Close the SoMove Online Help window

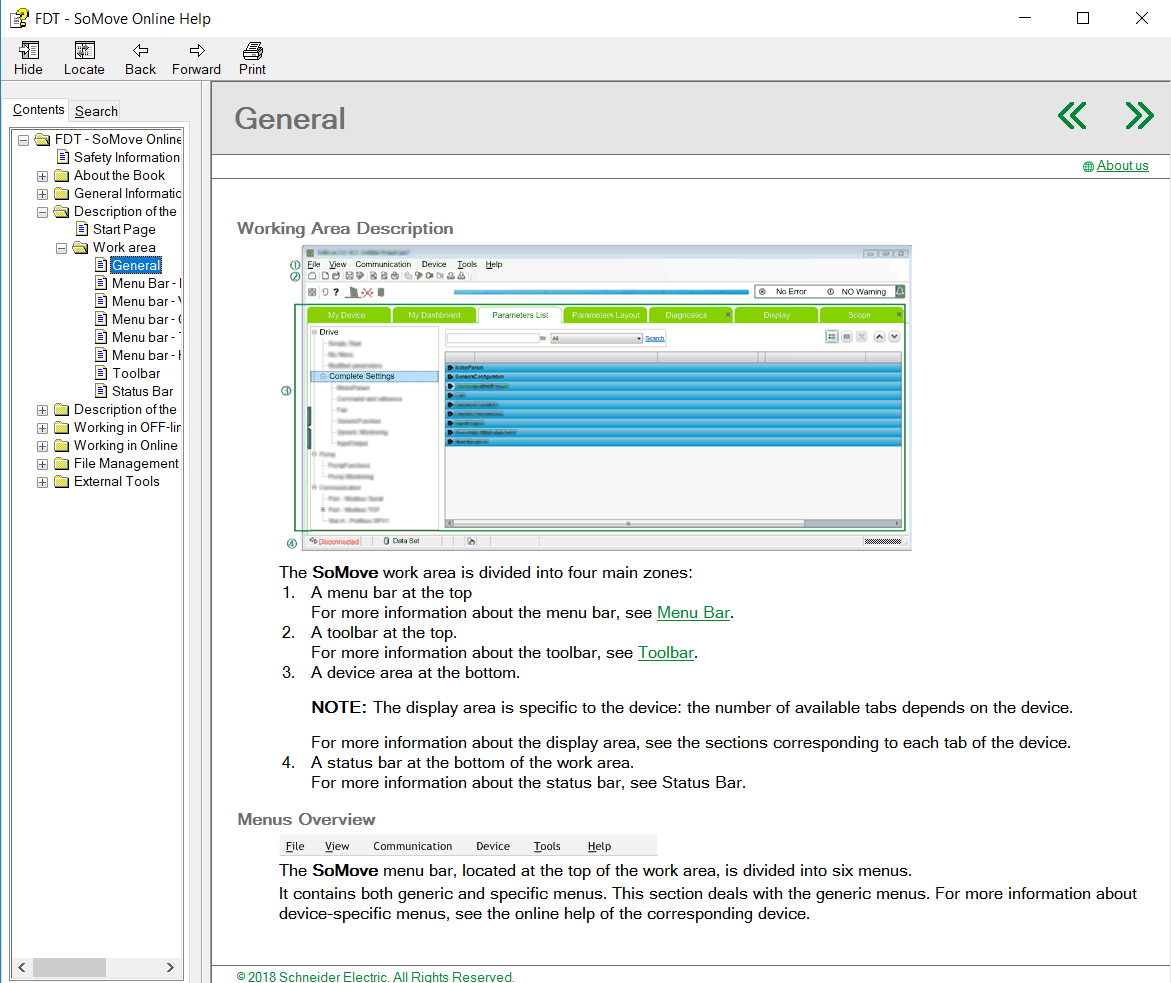[x=1141, y=18]
